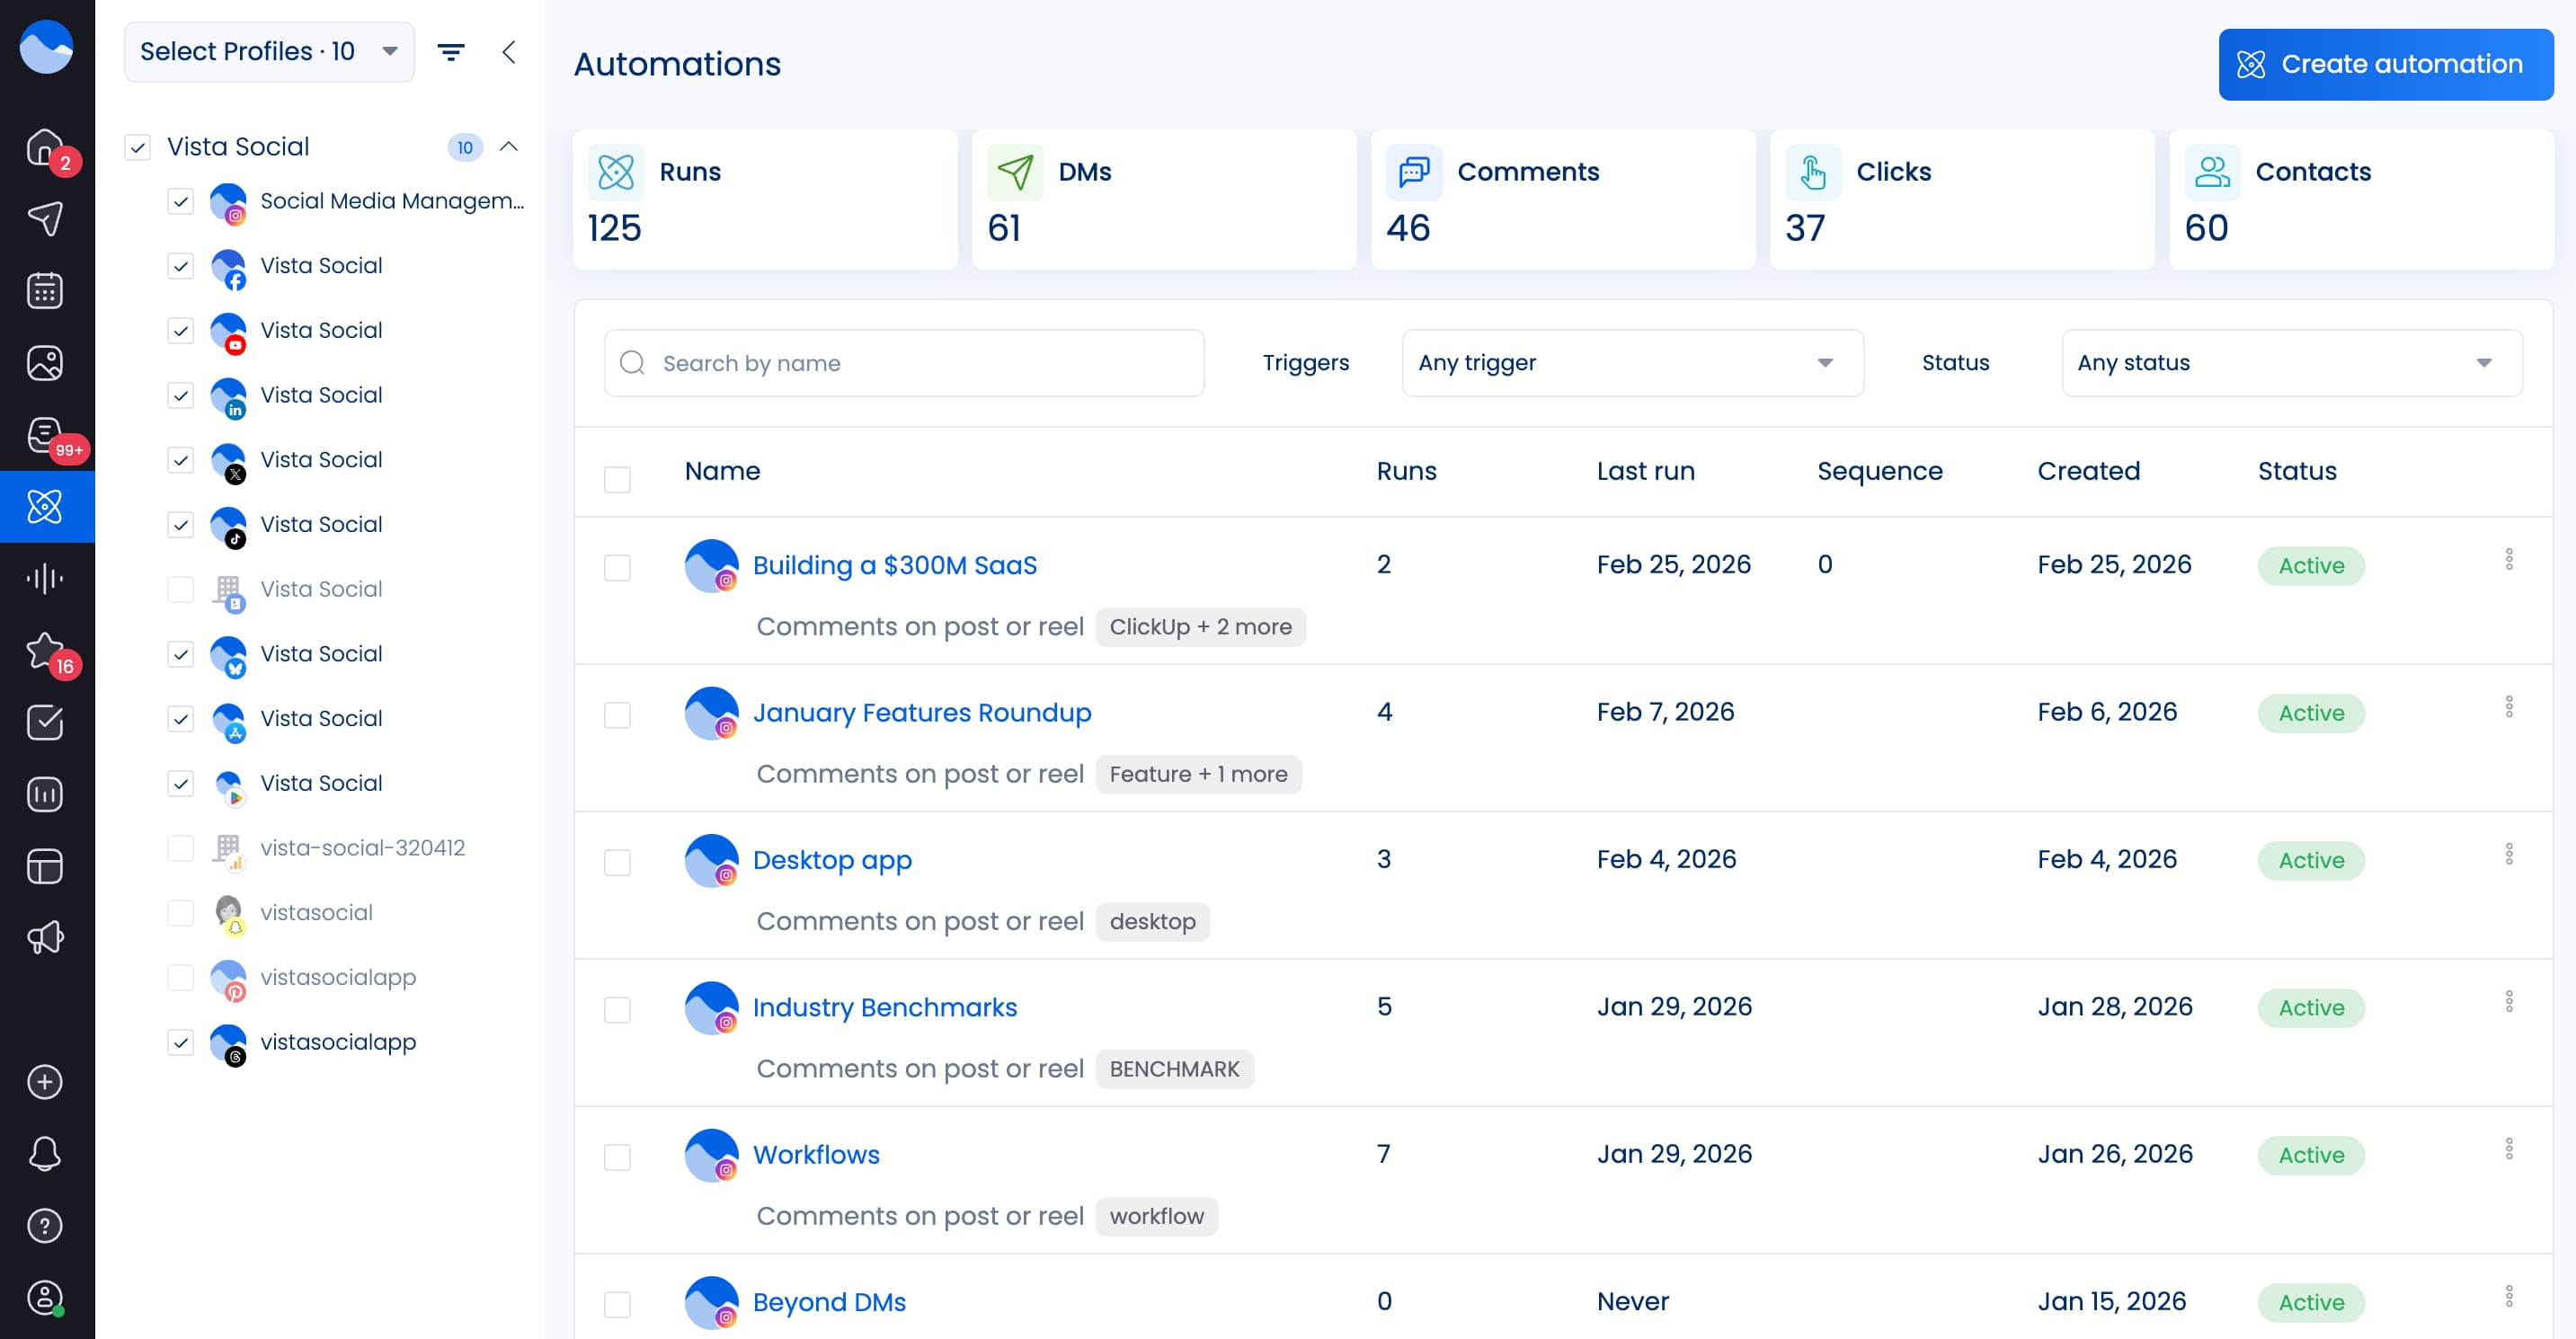Viewport: 2576px width, 1339px height.
Task: Type in the Search by name field
Action: [900, 362]
